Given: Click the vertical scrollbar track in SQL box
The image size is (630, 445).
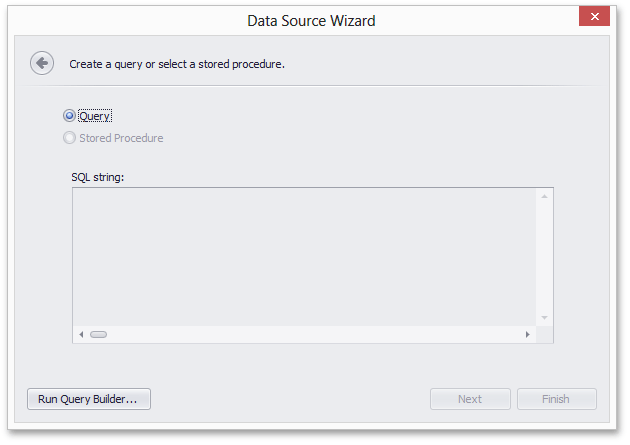Looking at the screenshot, I should point(544,257).
